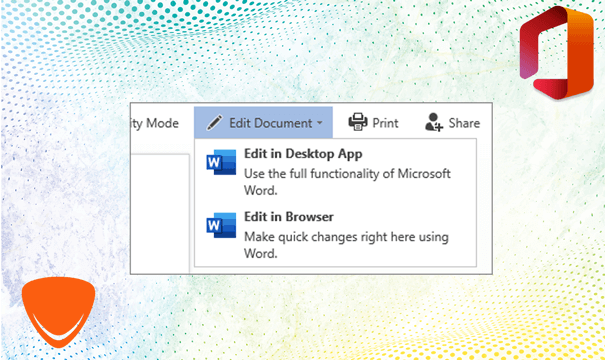Click the Share button
The height and width of the screenshot is (360, 605).
452,123
